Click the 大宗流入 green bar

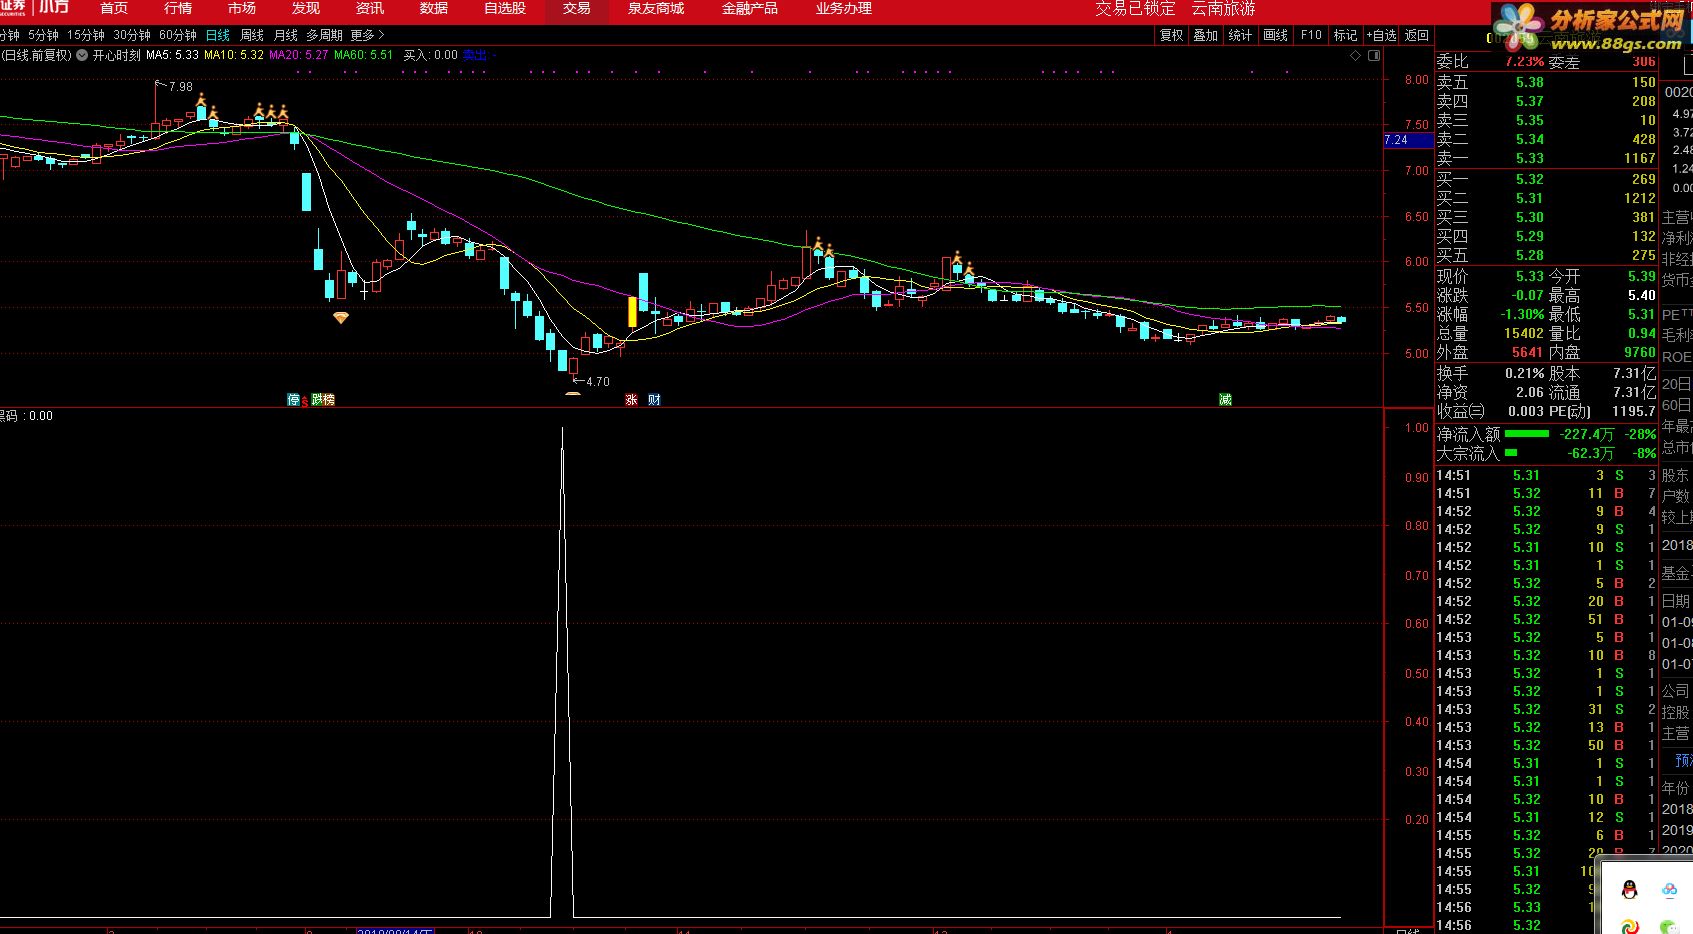coord(1511,453)
